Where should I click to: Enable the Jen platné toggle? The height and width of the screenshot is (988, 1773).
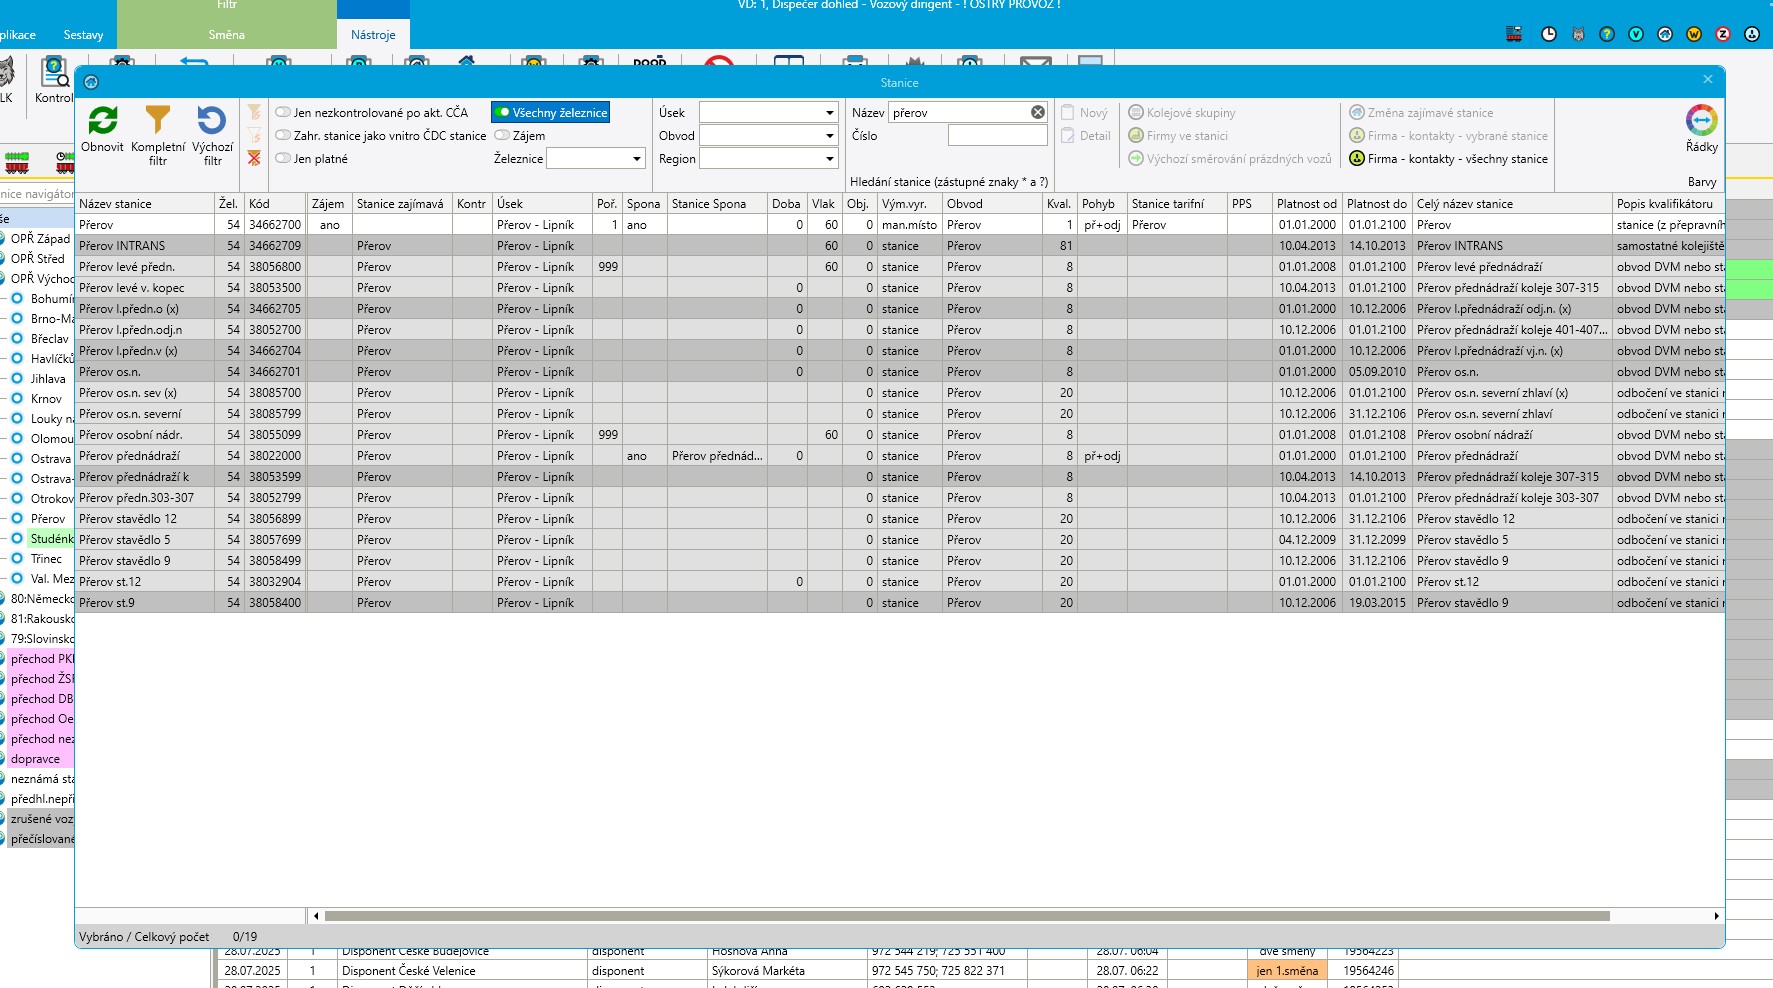[284, 159]
